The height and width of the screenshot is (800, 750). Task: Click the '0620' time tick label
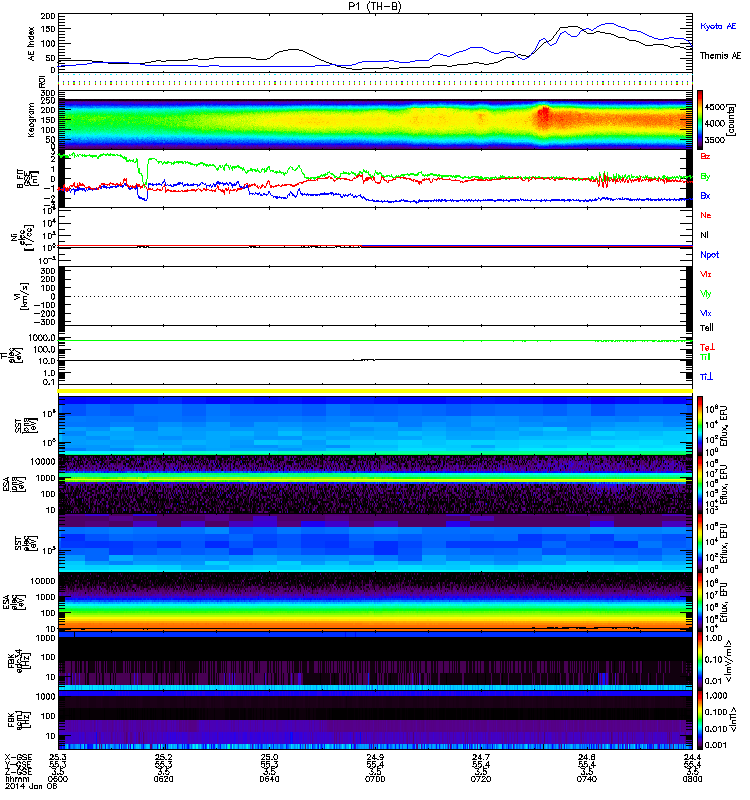point(163,779)
